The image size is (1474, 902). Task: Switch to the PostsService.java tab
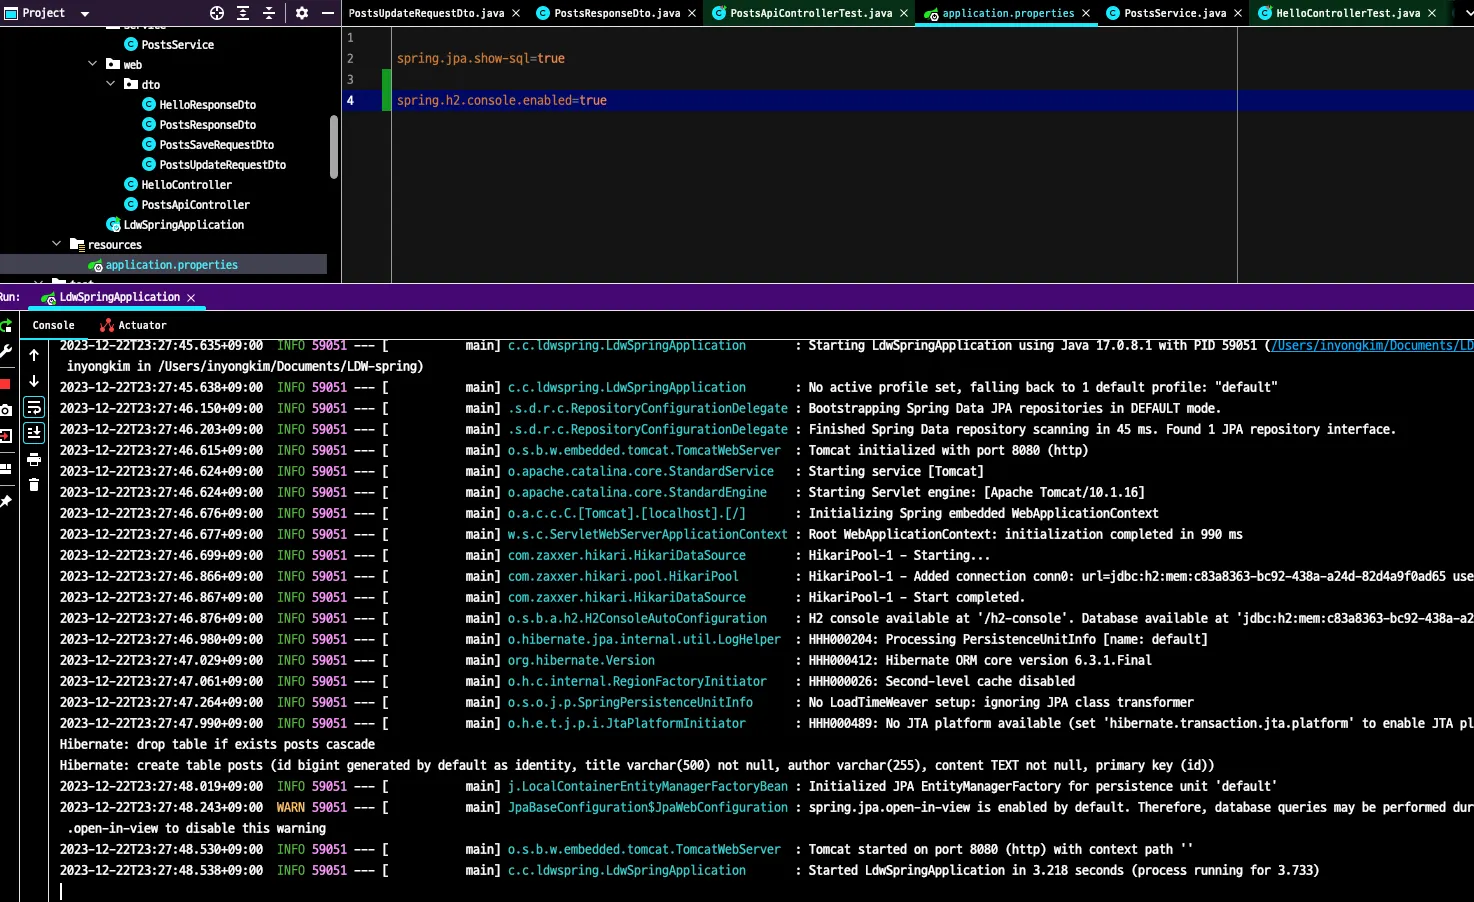pos(1174,13)
